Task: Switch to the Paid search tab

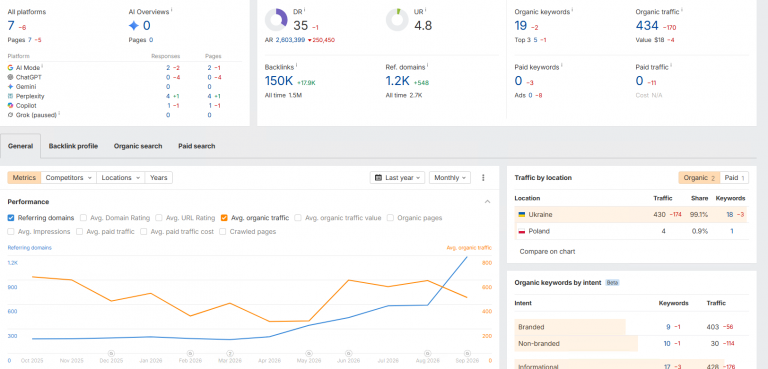Action: point(196,146)
